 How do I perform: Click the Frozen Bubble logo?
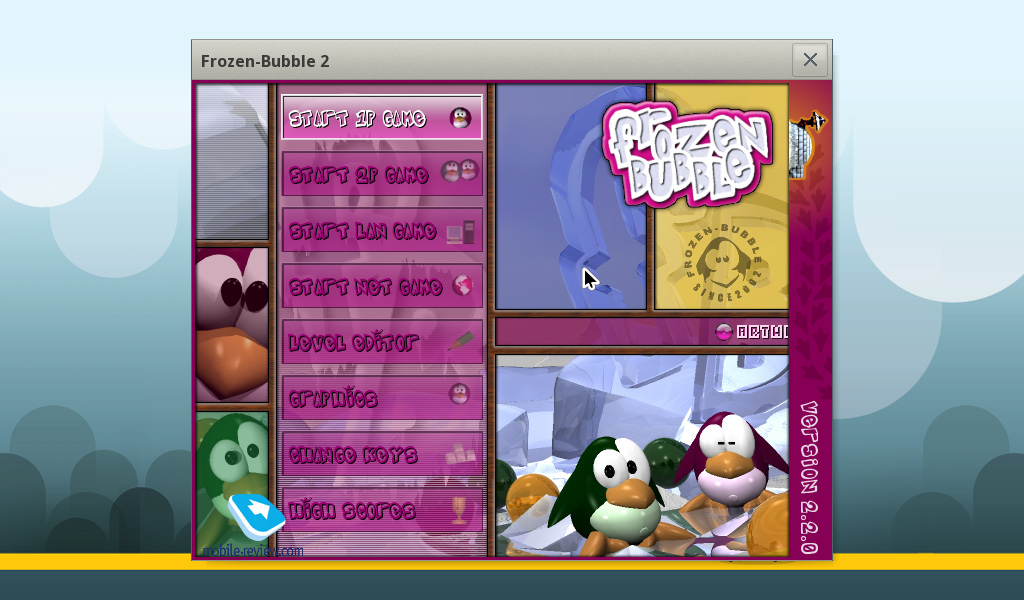[x=688, y=153]
